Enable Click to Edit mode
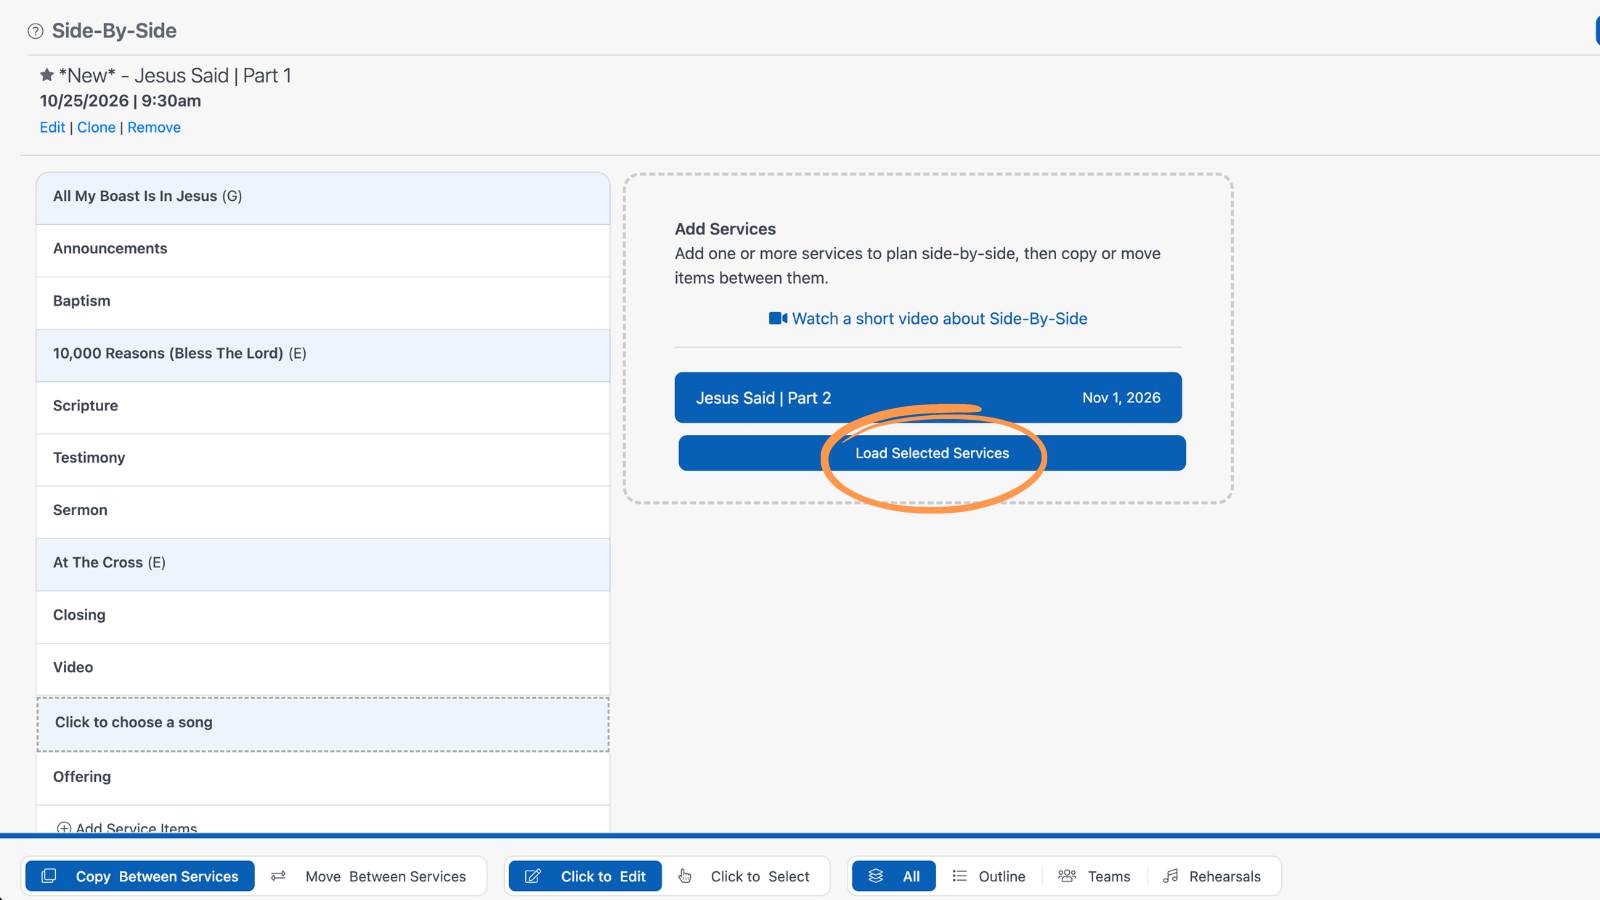 (585, 876)
